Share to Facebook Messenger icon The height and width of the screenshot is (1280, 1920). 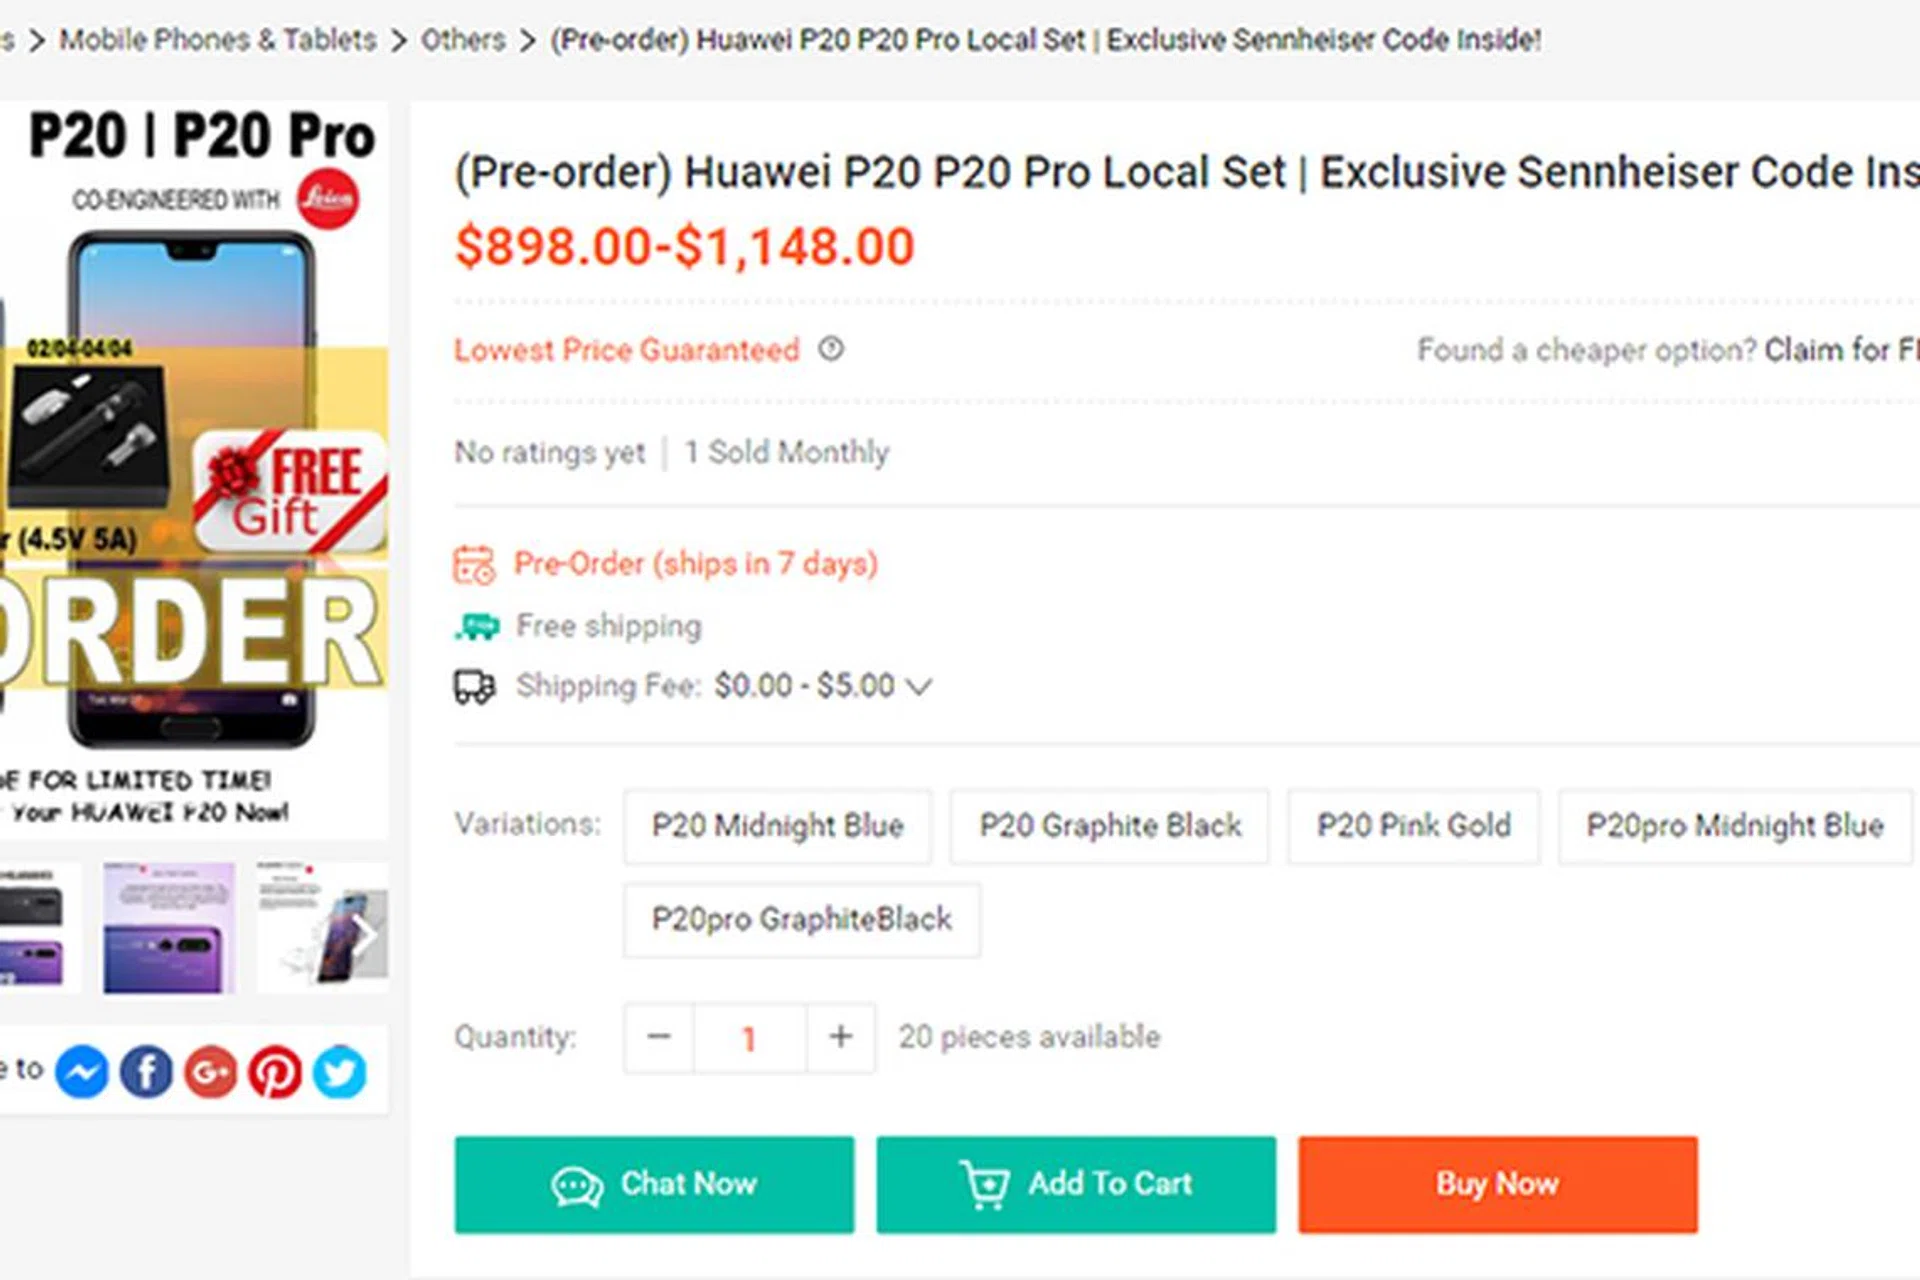coord(82,1072)
